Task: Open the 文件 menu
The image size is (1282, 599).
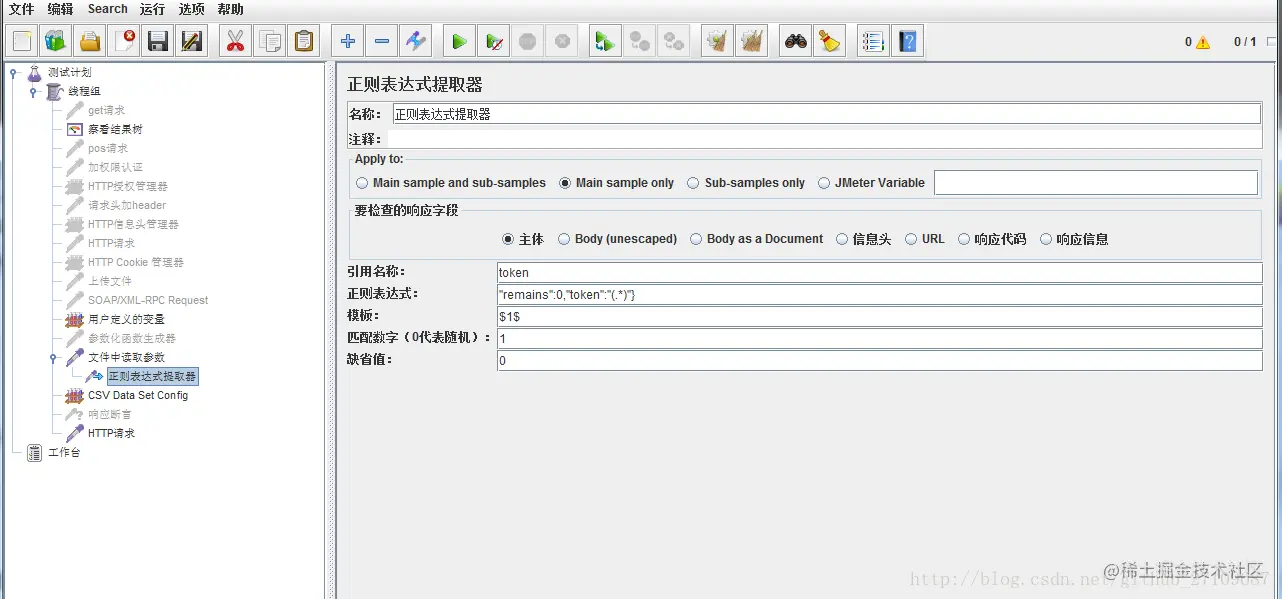Action: (22, 9)
